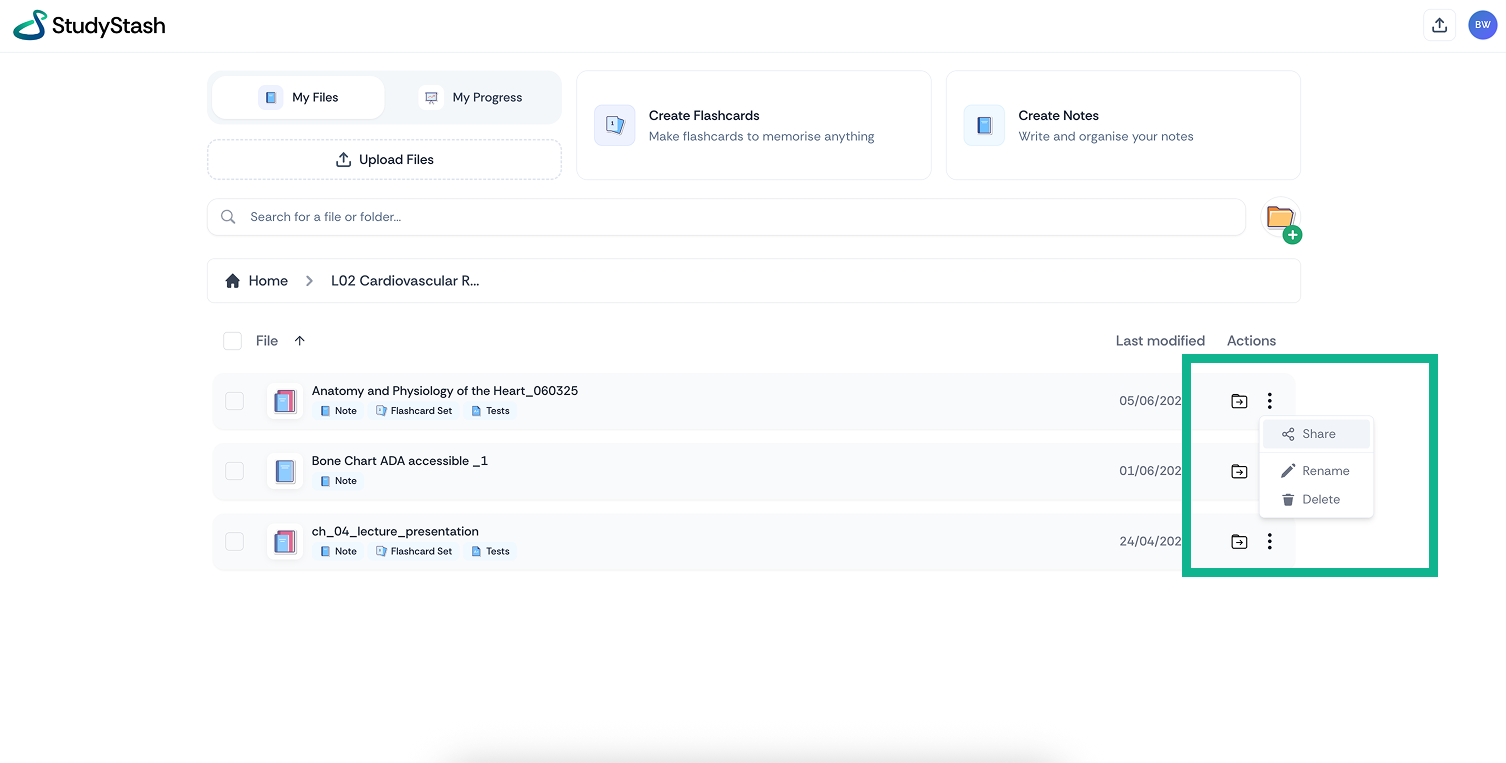1506x763 pixels.
Task: Move ch_04_lecture_presentation to a folder
Action: pos(1239,542)
